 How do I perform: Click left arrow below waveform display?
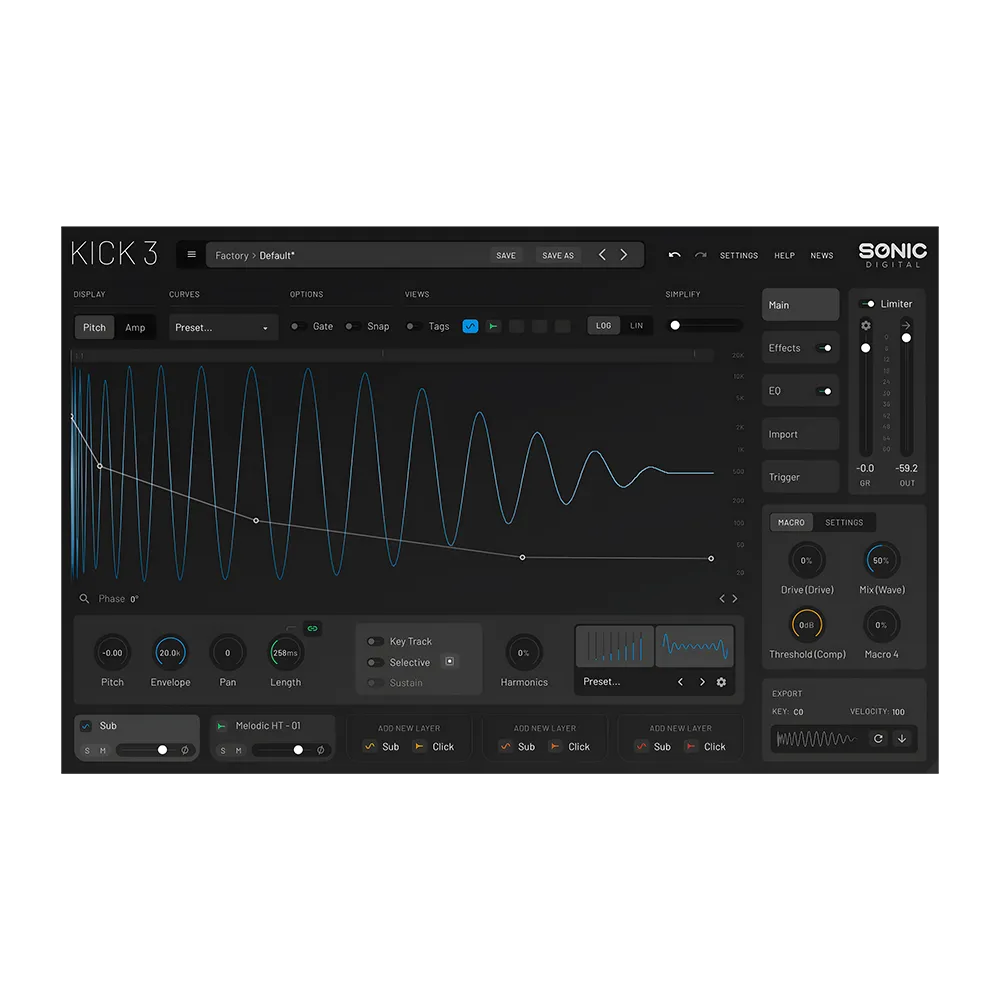[x=722, y=598]
